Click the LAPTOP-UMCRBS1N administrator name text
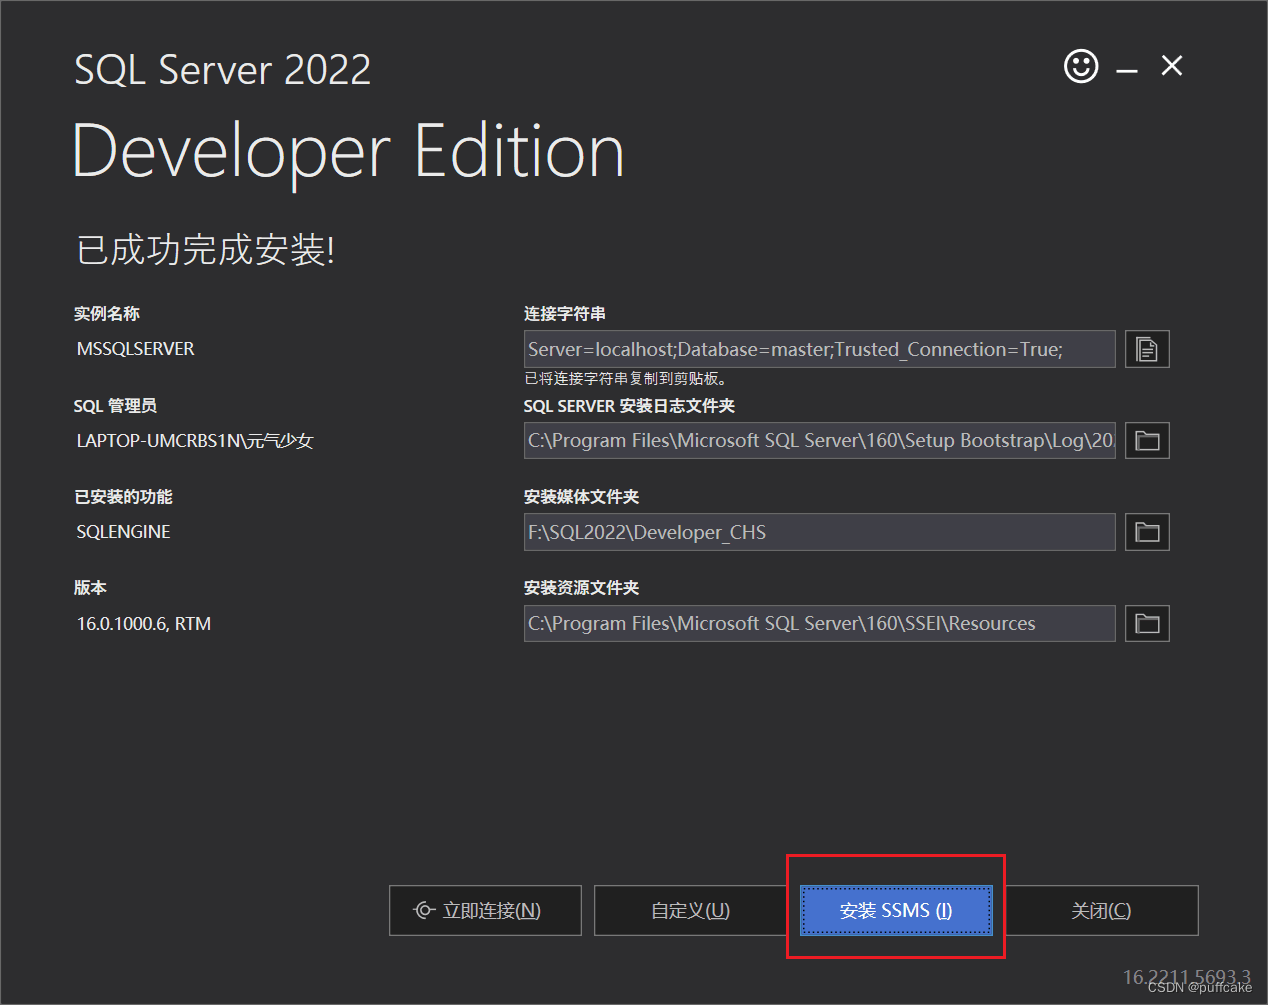 click(195, 441)
